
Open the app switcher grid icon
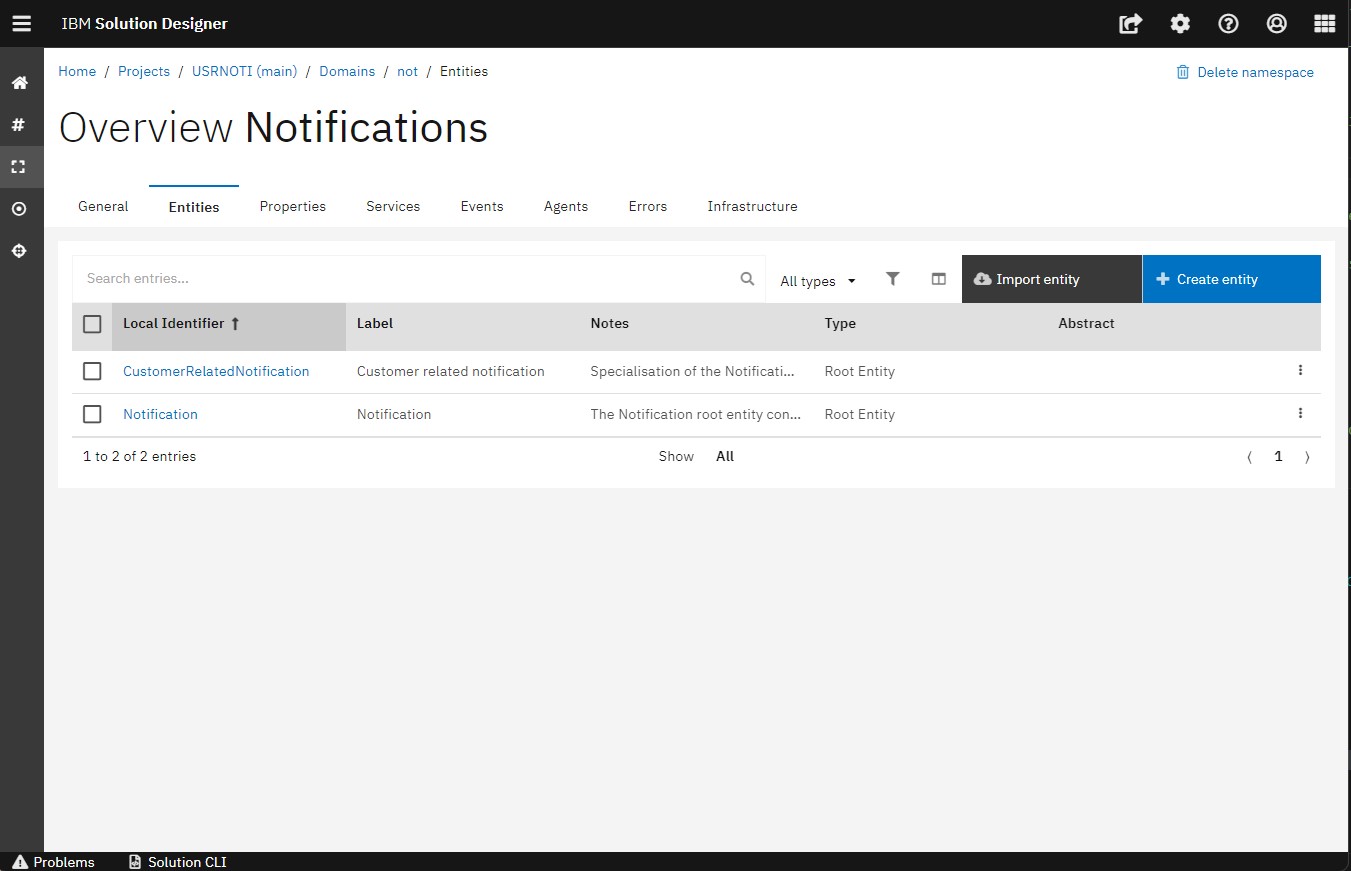tap(1324, 24)
